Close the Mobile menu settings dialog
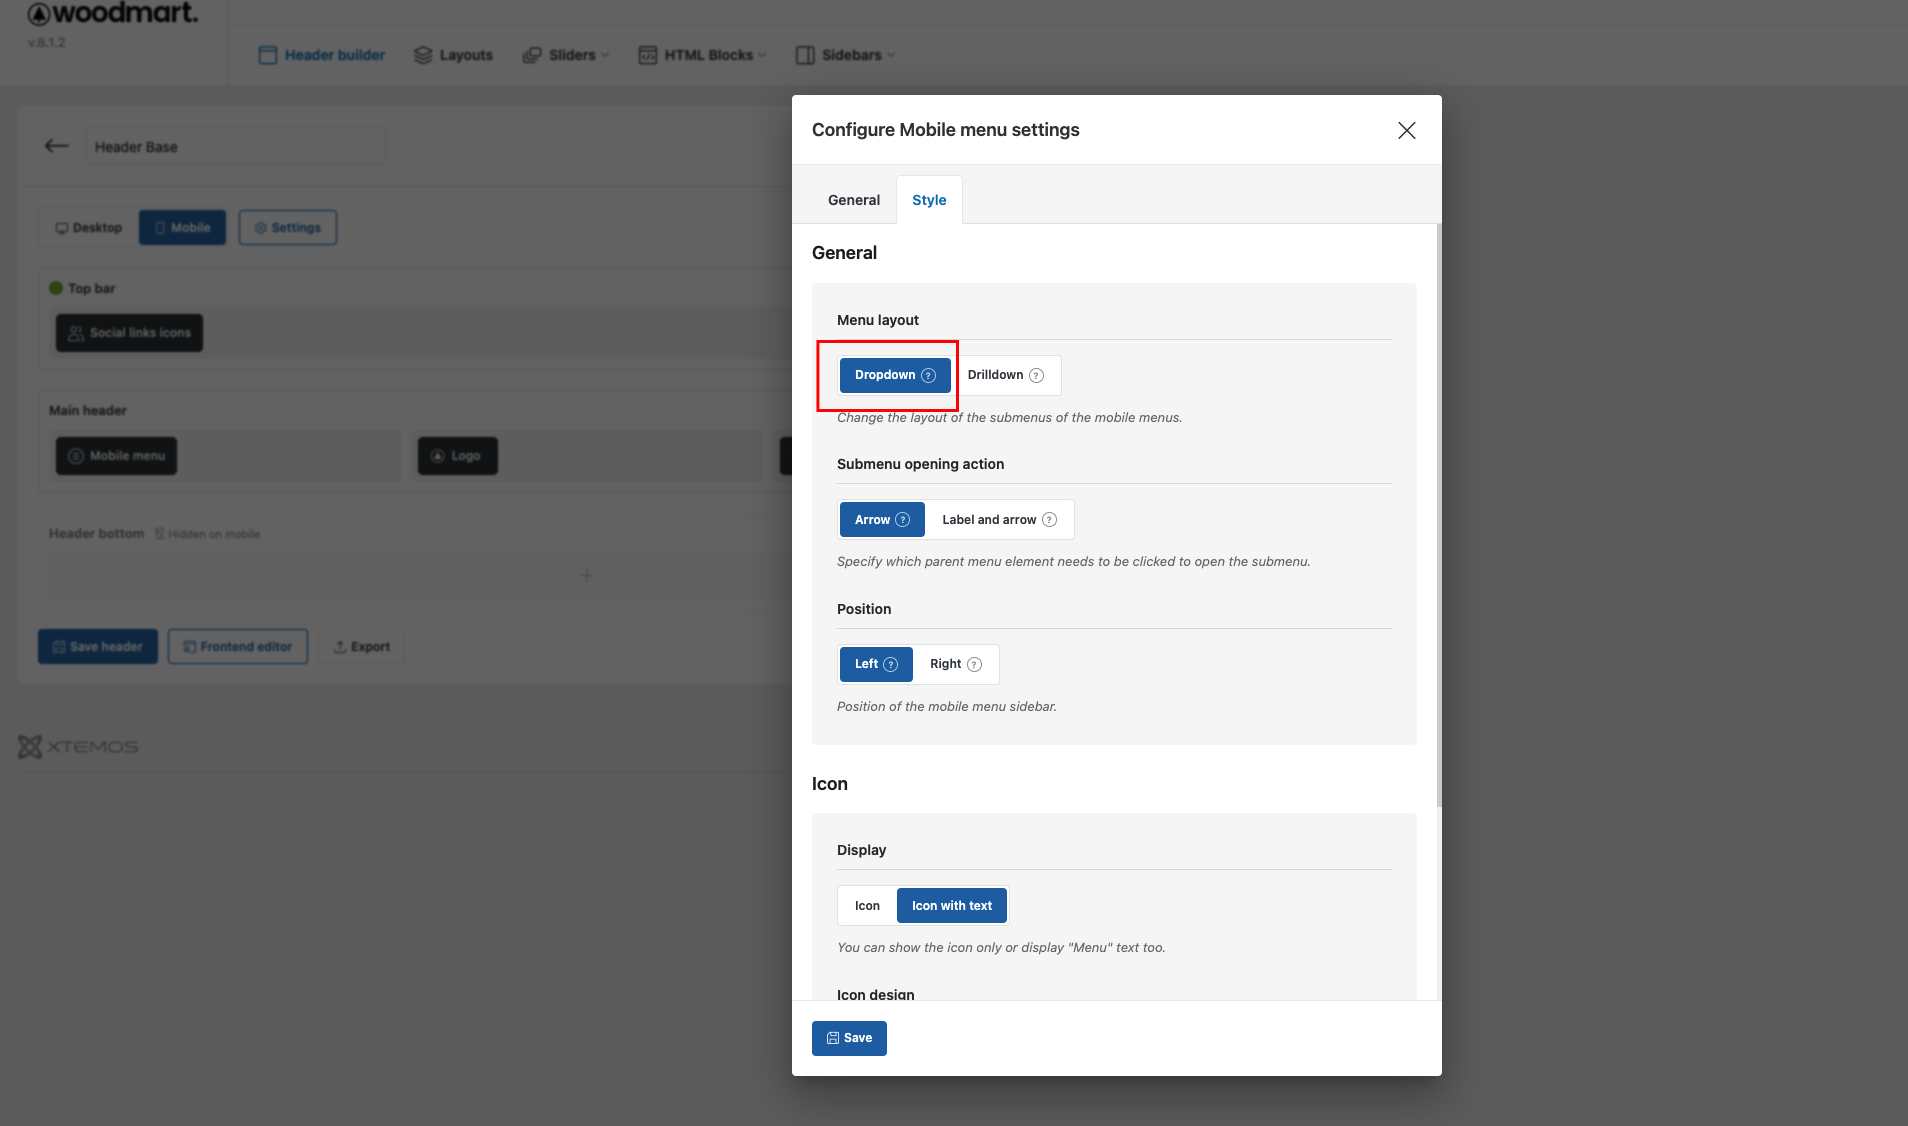Screen dimensions: 1908x1126 point(1407,130)
